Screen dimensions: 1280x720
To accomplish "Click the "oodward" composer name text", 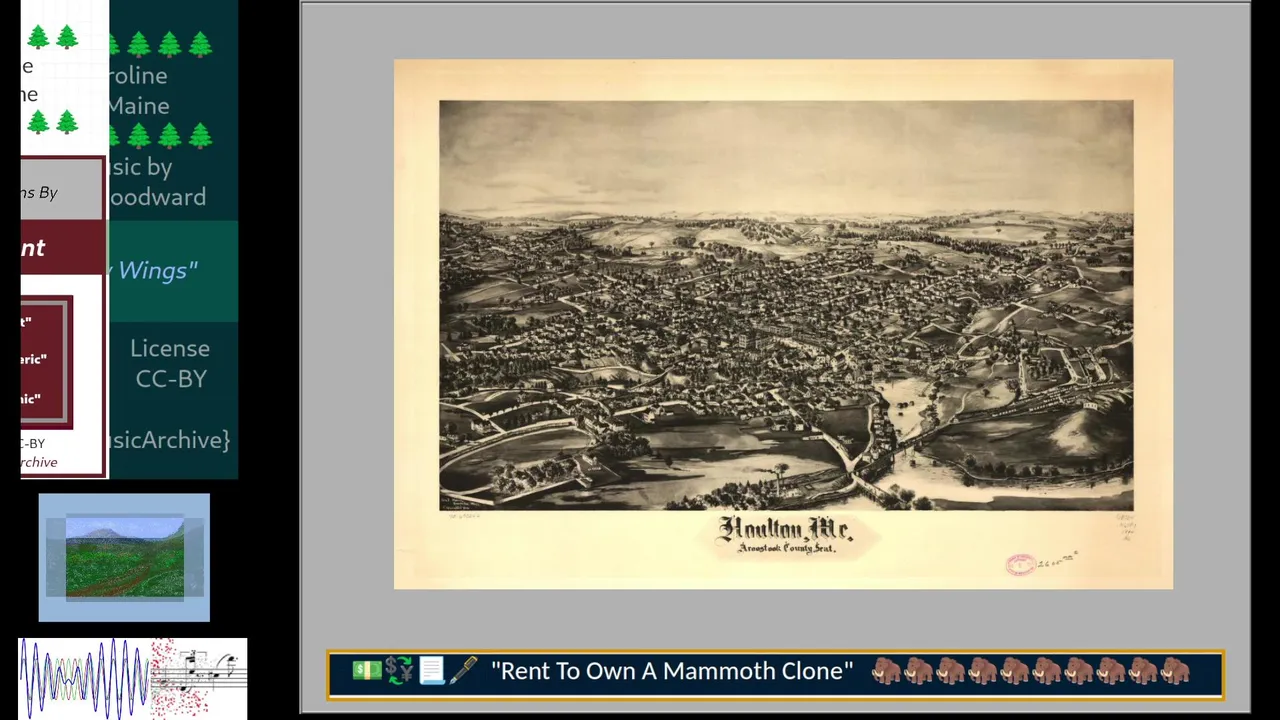I will (157, 197).
